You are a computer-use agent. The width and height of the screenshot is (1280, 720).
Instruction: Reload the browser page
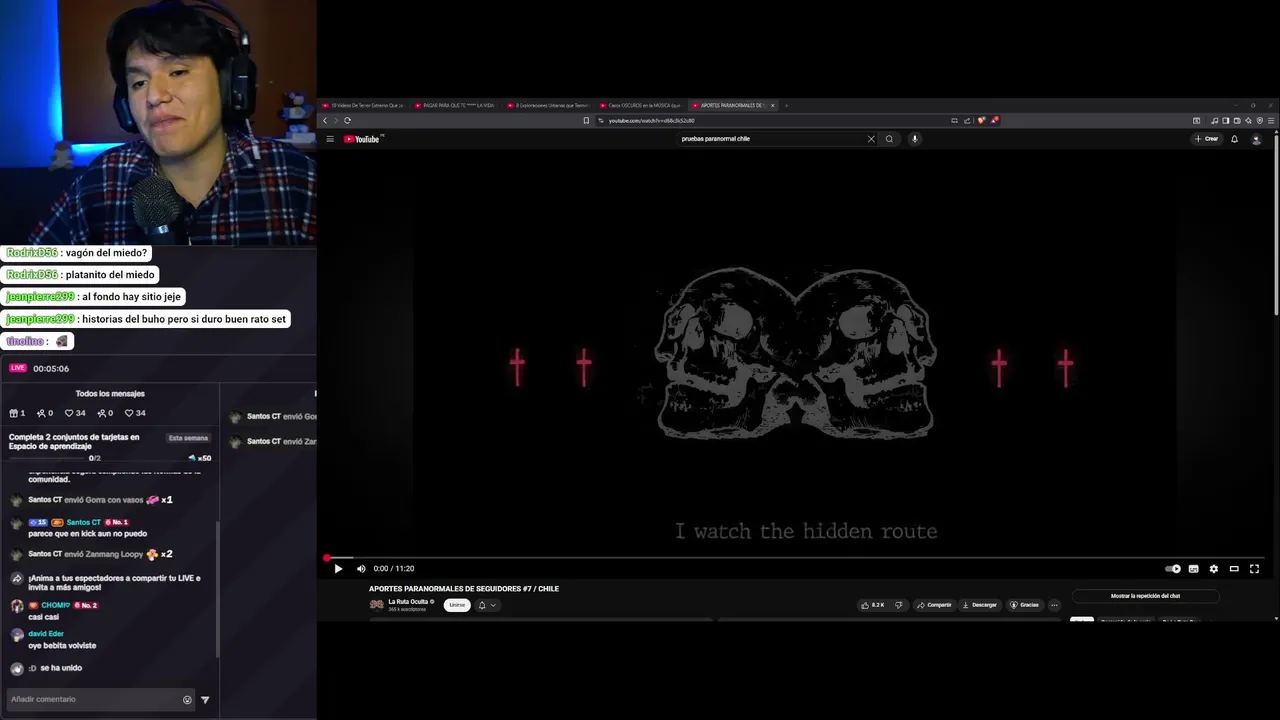(x=347, y=120)
